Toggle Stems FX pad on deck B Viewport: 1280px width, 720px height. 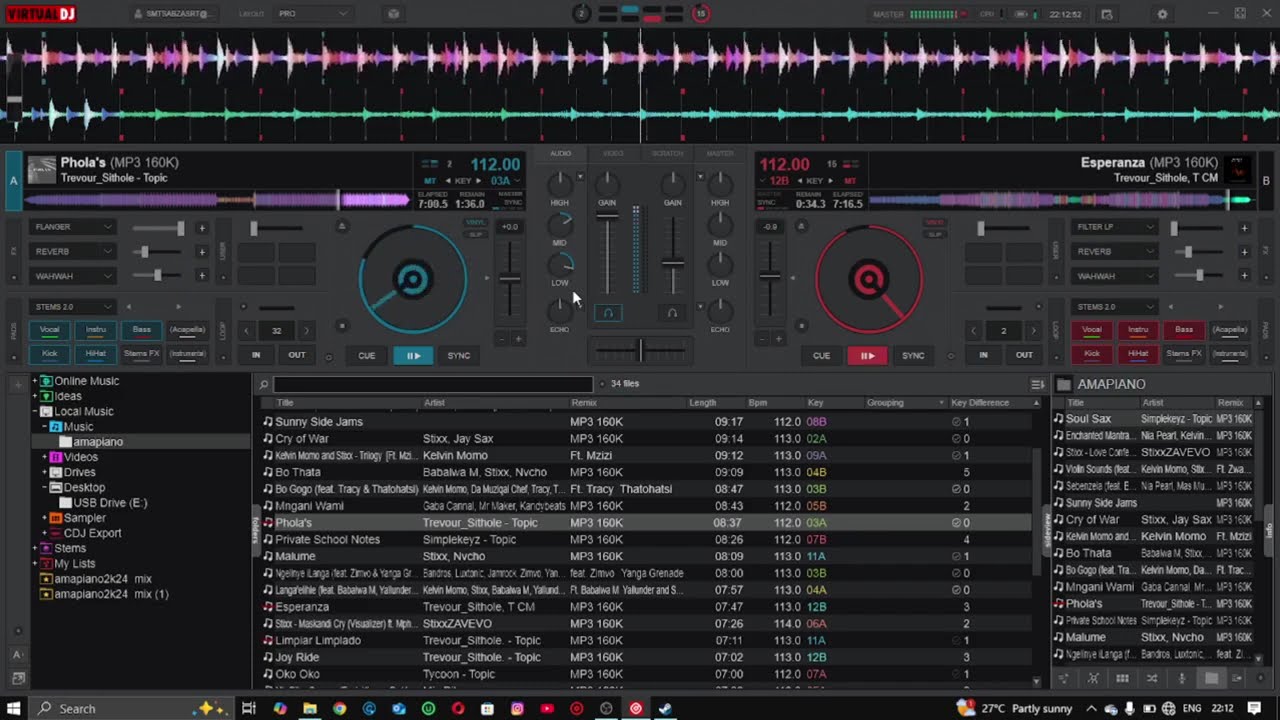click(1184, 353)
